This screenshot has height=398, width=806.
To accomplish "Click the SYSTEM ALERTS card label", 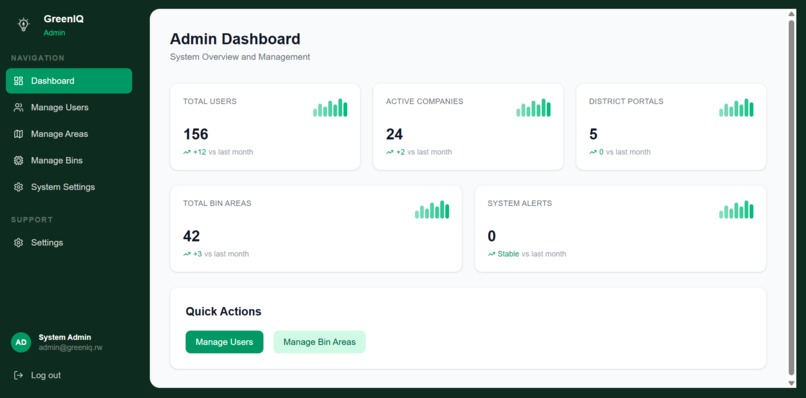I will 520,203.
